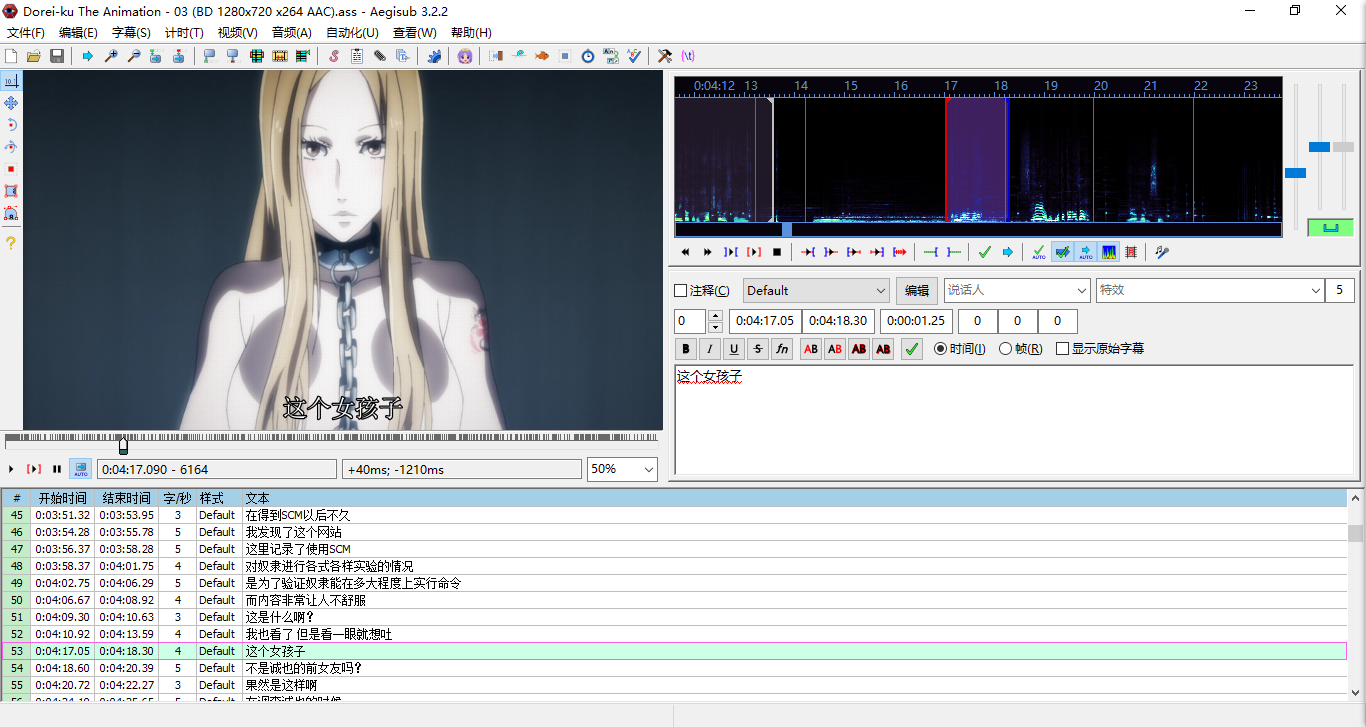Open Automation manager icon

tap(434, 56)
